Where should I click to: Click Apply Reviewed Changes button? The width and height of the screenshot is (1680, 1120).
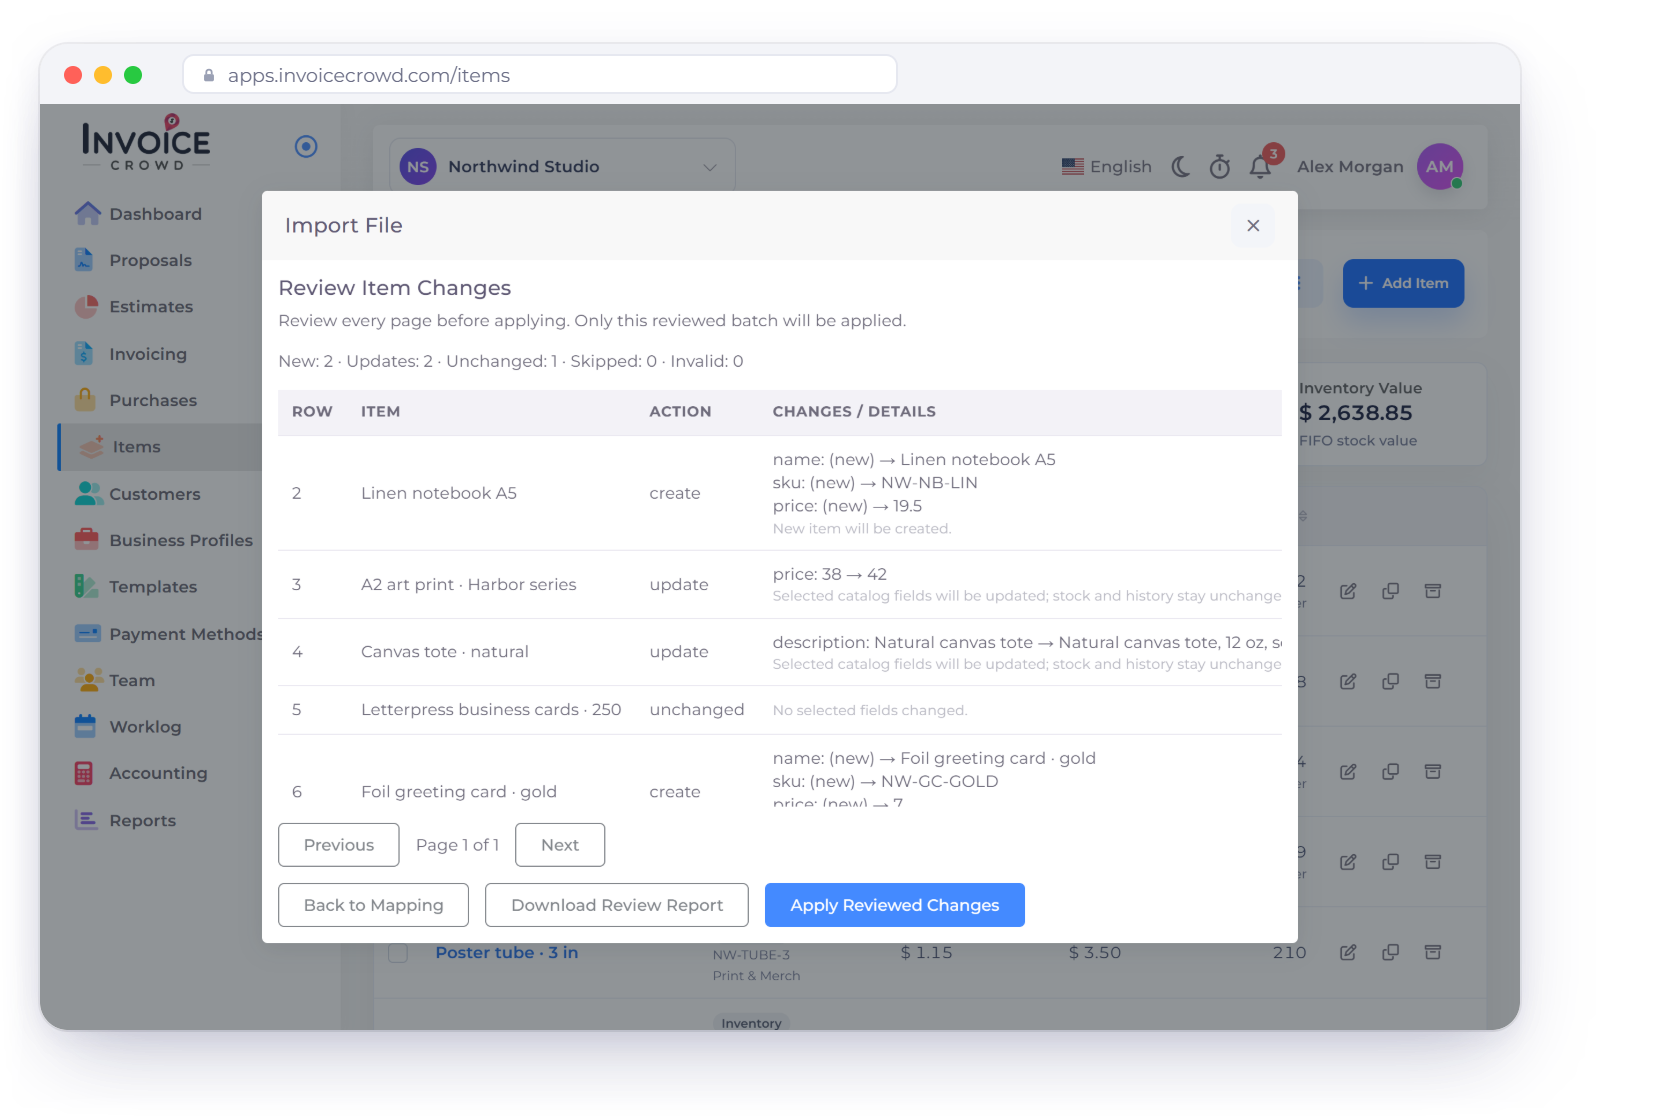pos(895,905)
